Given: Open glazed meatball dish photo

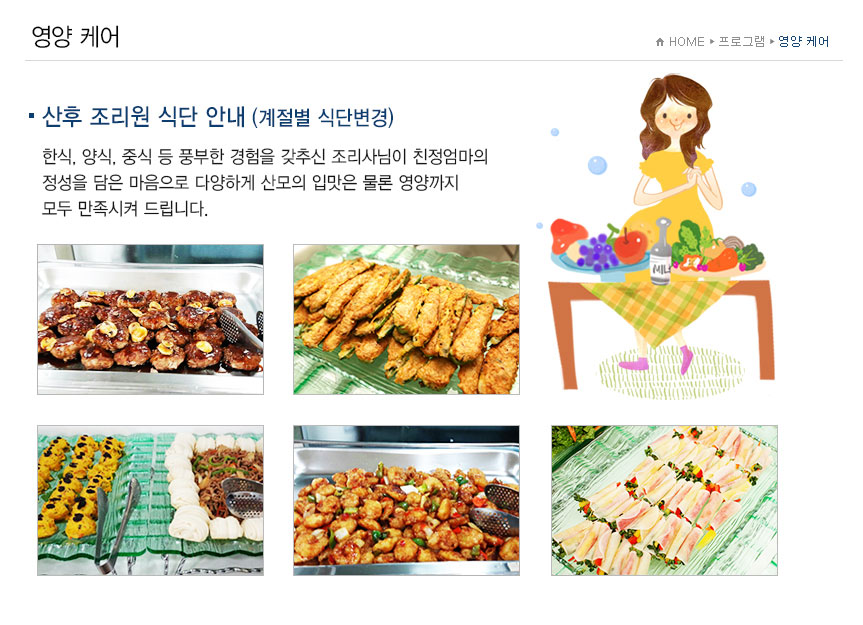Looking at the screenshot, I should (x=150, y=319).
